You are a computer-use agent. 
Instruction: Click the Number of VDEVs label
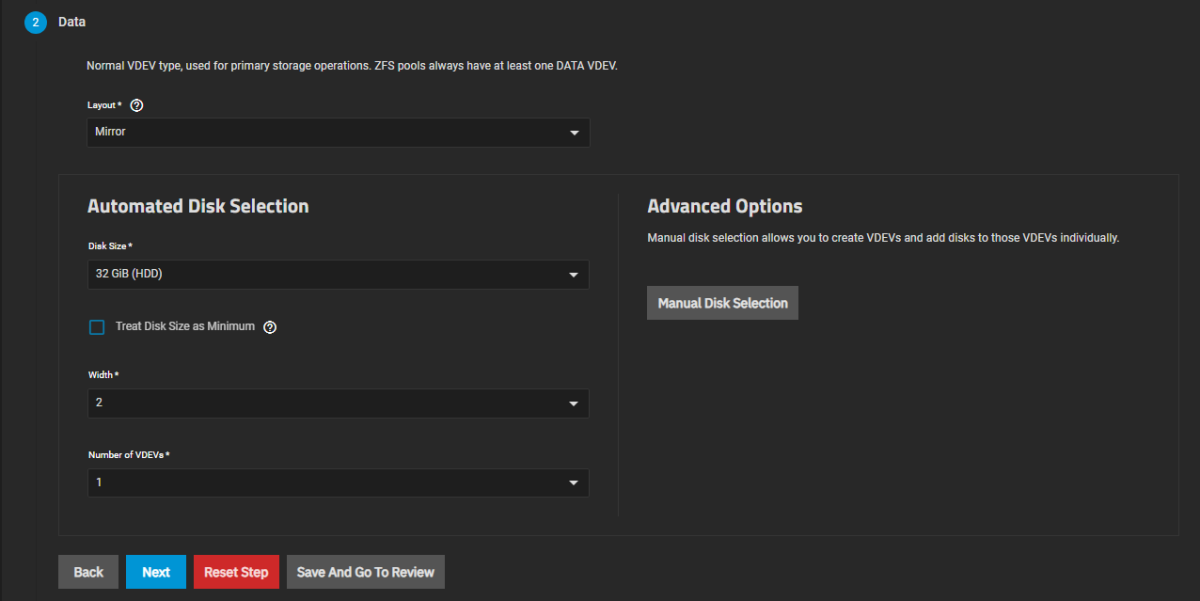pyautogui.click(x=129, y=455)
